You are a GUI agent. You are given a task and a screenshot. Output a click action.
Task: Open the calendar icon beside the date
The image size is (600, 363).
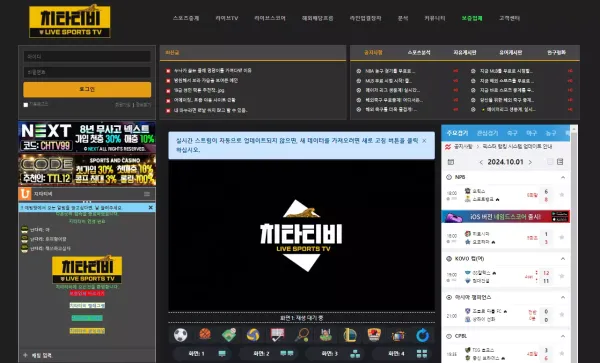tap(451, 162)
